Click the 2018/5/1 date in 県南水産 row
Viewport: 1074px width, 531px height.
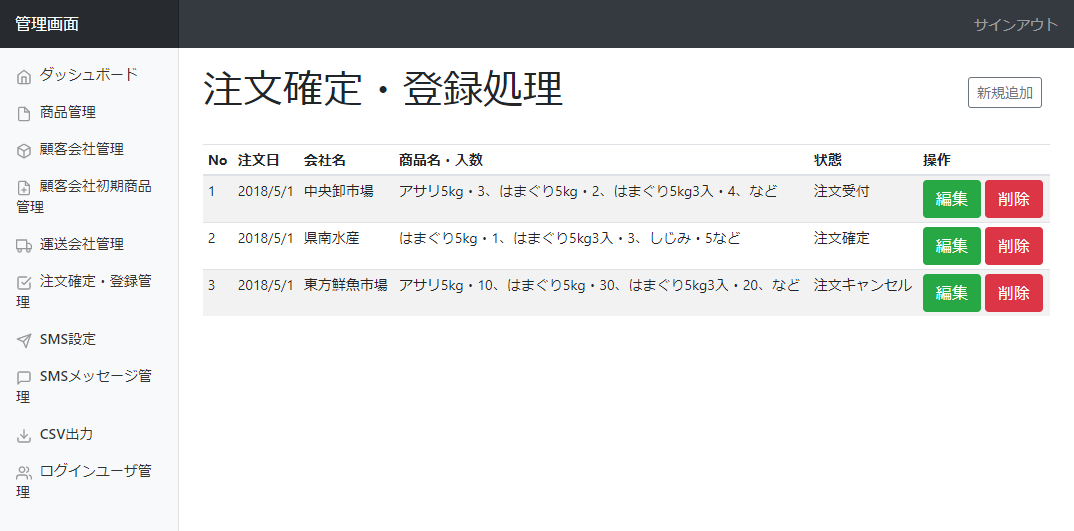pos(266,238)
